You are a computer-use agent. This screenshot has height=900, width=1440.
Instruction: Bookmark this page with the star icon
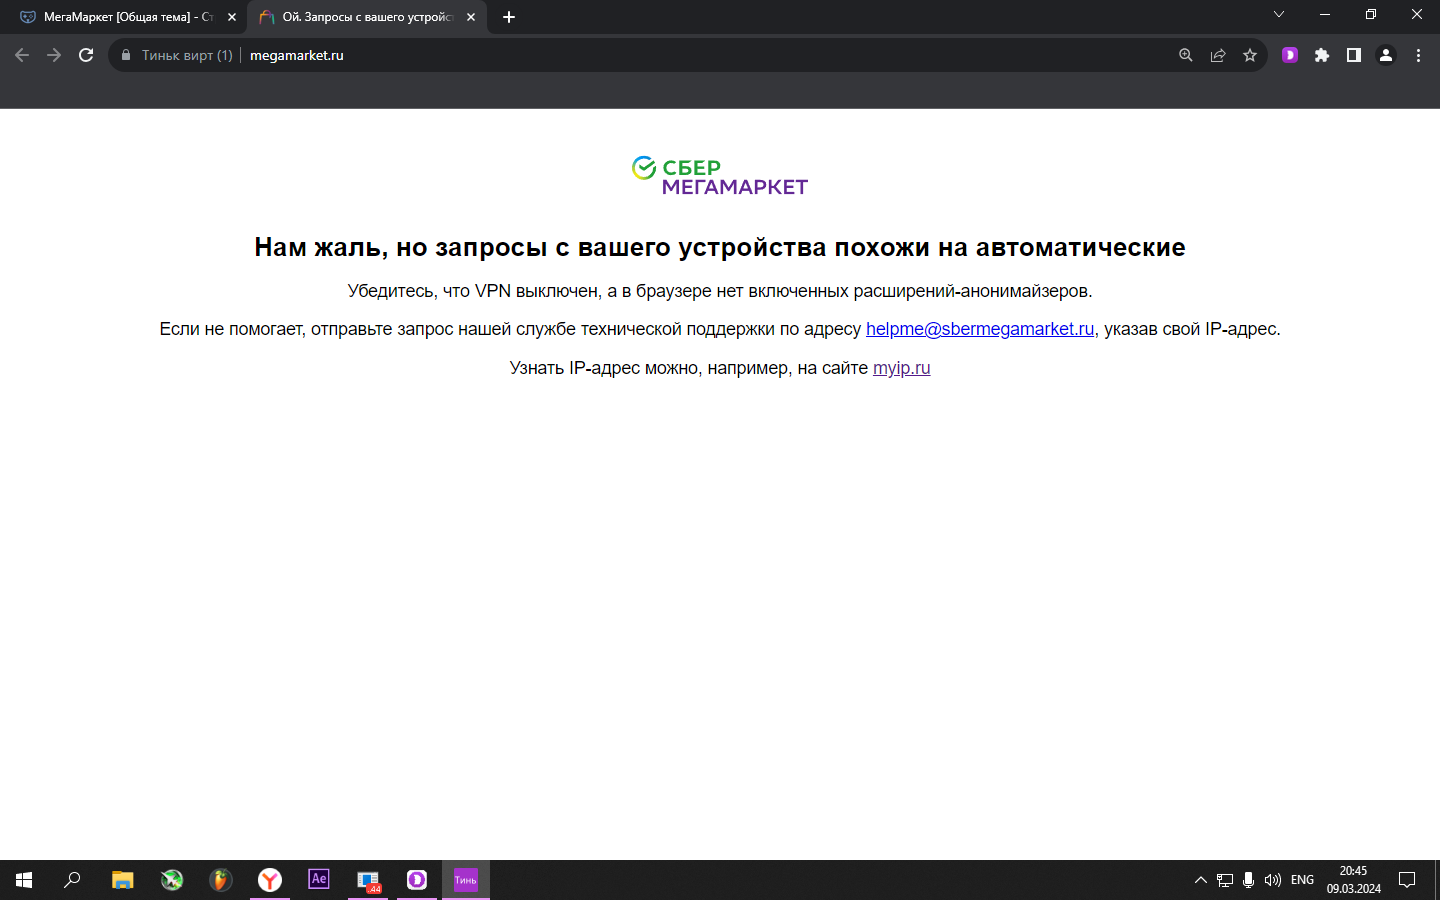[x=1250, y=55]
